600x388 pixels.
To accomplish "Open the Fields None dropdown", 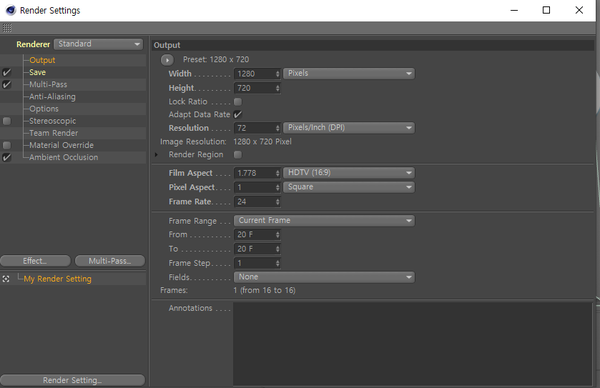I will tap(324, 277).
